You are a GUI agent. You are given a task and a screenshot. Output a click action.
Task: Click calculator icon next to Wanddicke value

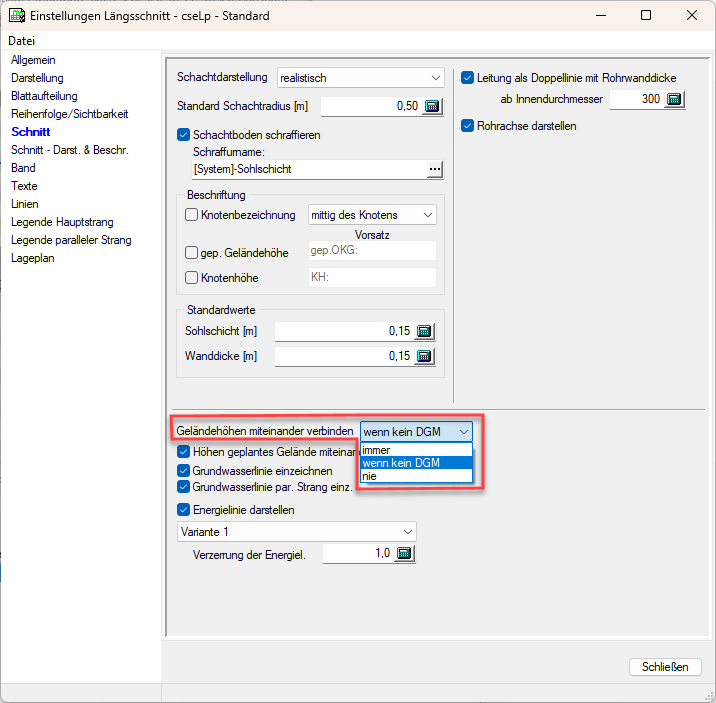click(x=424, y=356)
